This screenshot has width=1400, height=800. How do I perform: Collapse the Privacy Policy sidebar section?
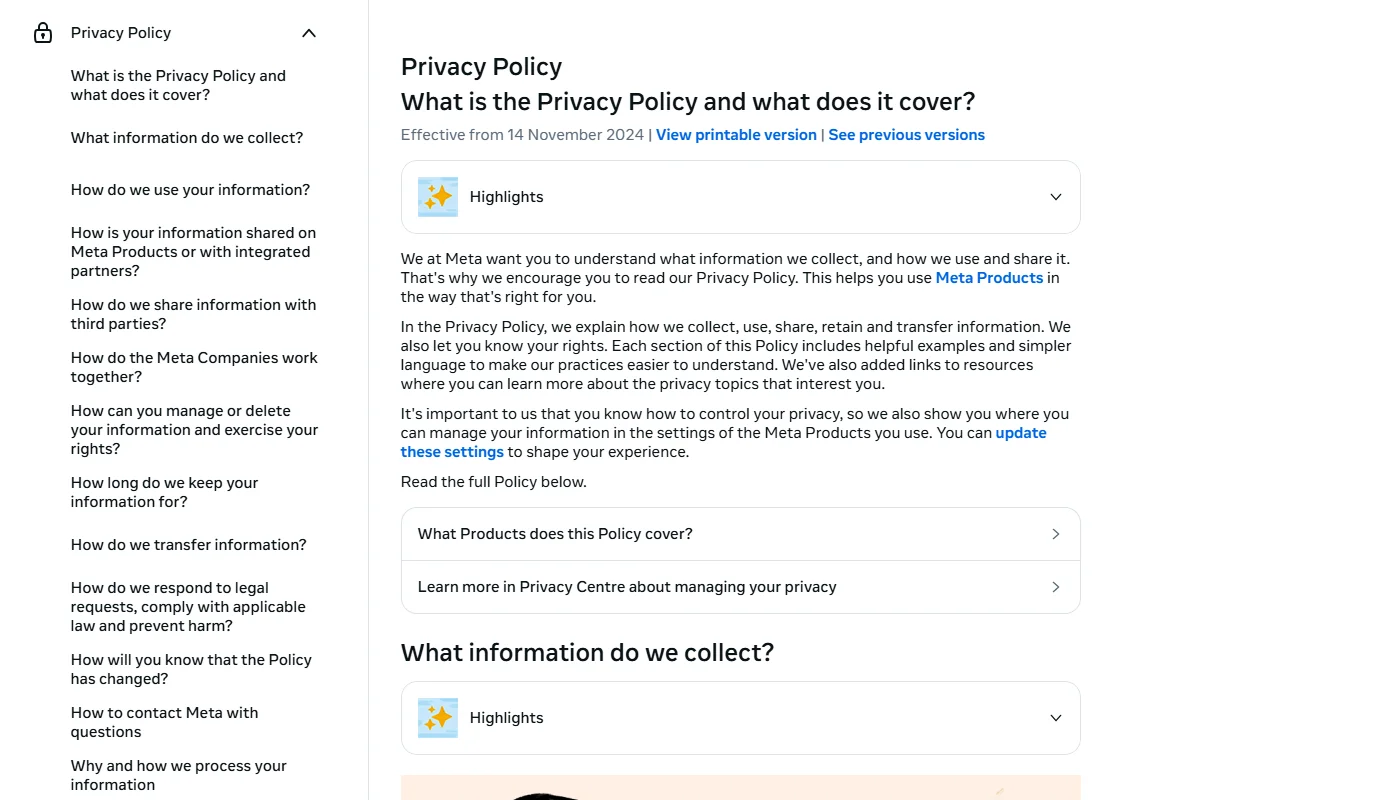click(x=308, y=32)
